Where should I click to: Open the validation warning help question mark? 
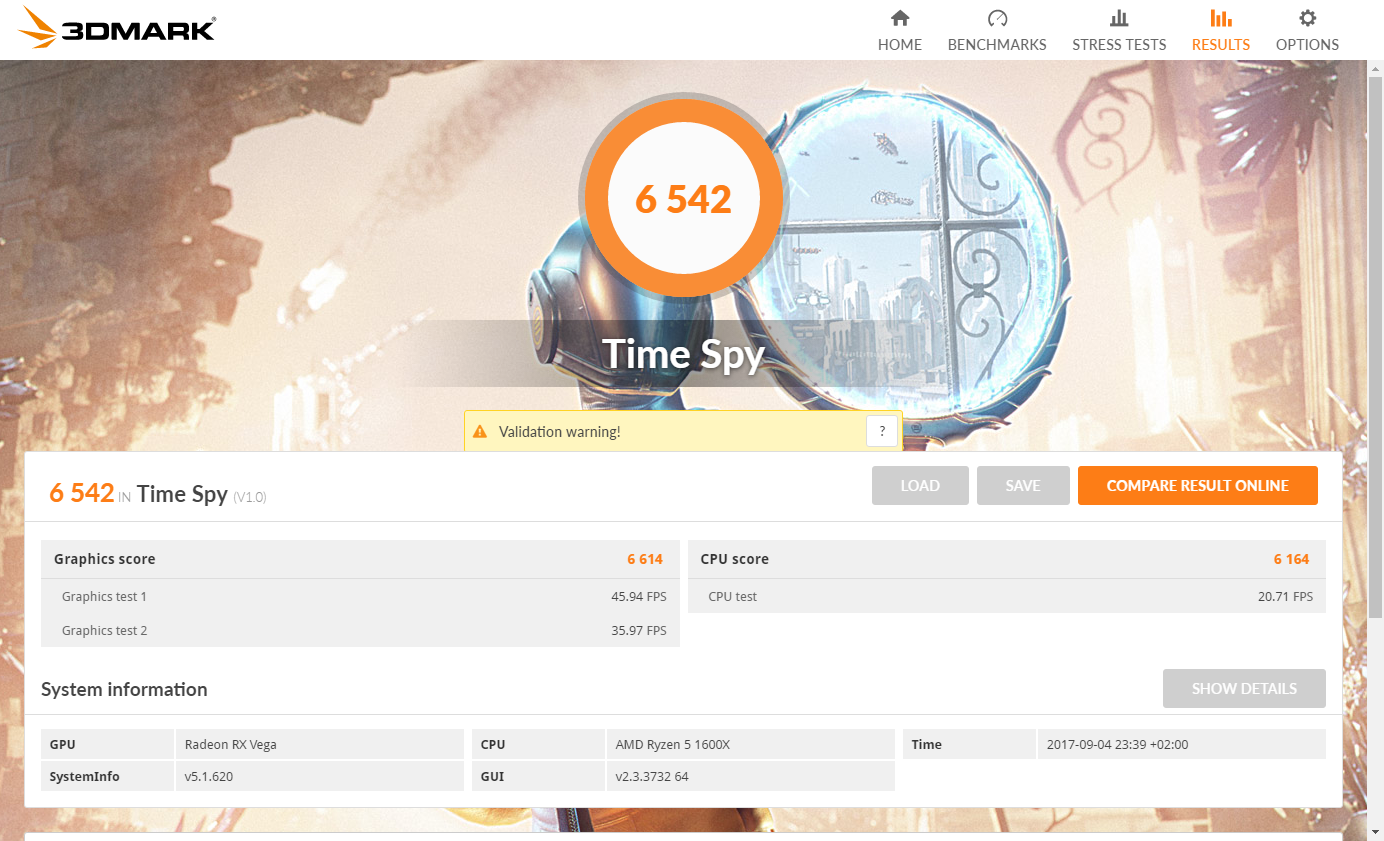(882, 432)
